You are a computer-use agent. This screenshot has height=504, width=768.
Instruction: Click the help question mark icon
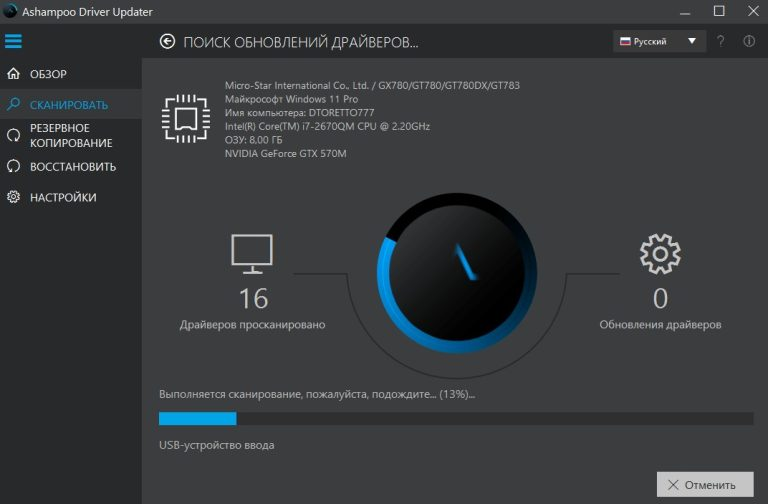click(720, 41)
